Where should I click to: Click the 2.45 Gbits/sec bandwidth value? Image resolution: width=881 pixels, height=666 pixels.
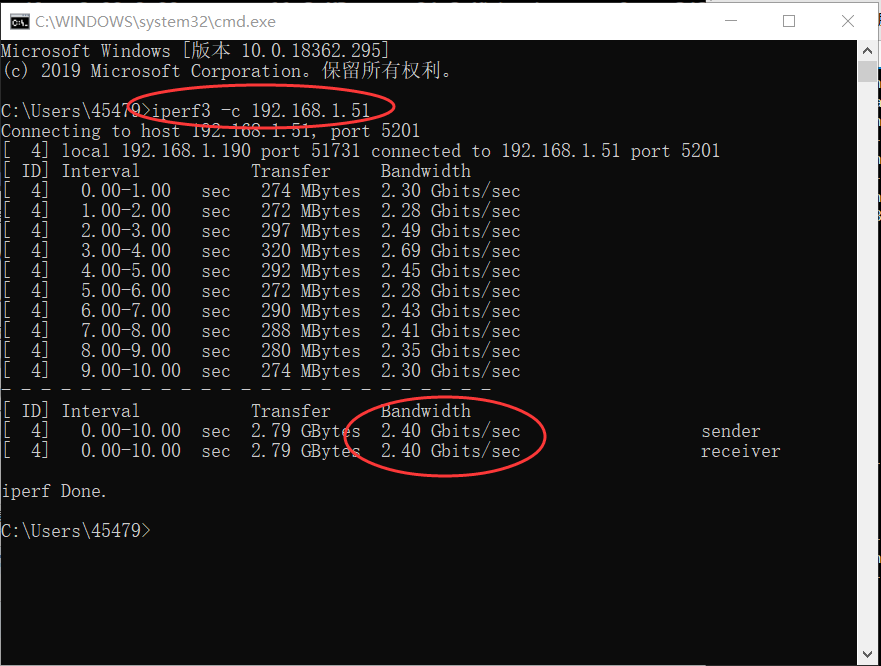(x=451, y=271)
